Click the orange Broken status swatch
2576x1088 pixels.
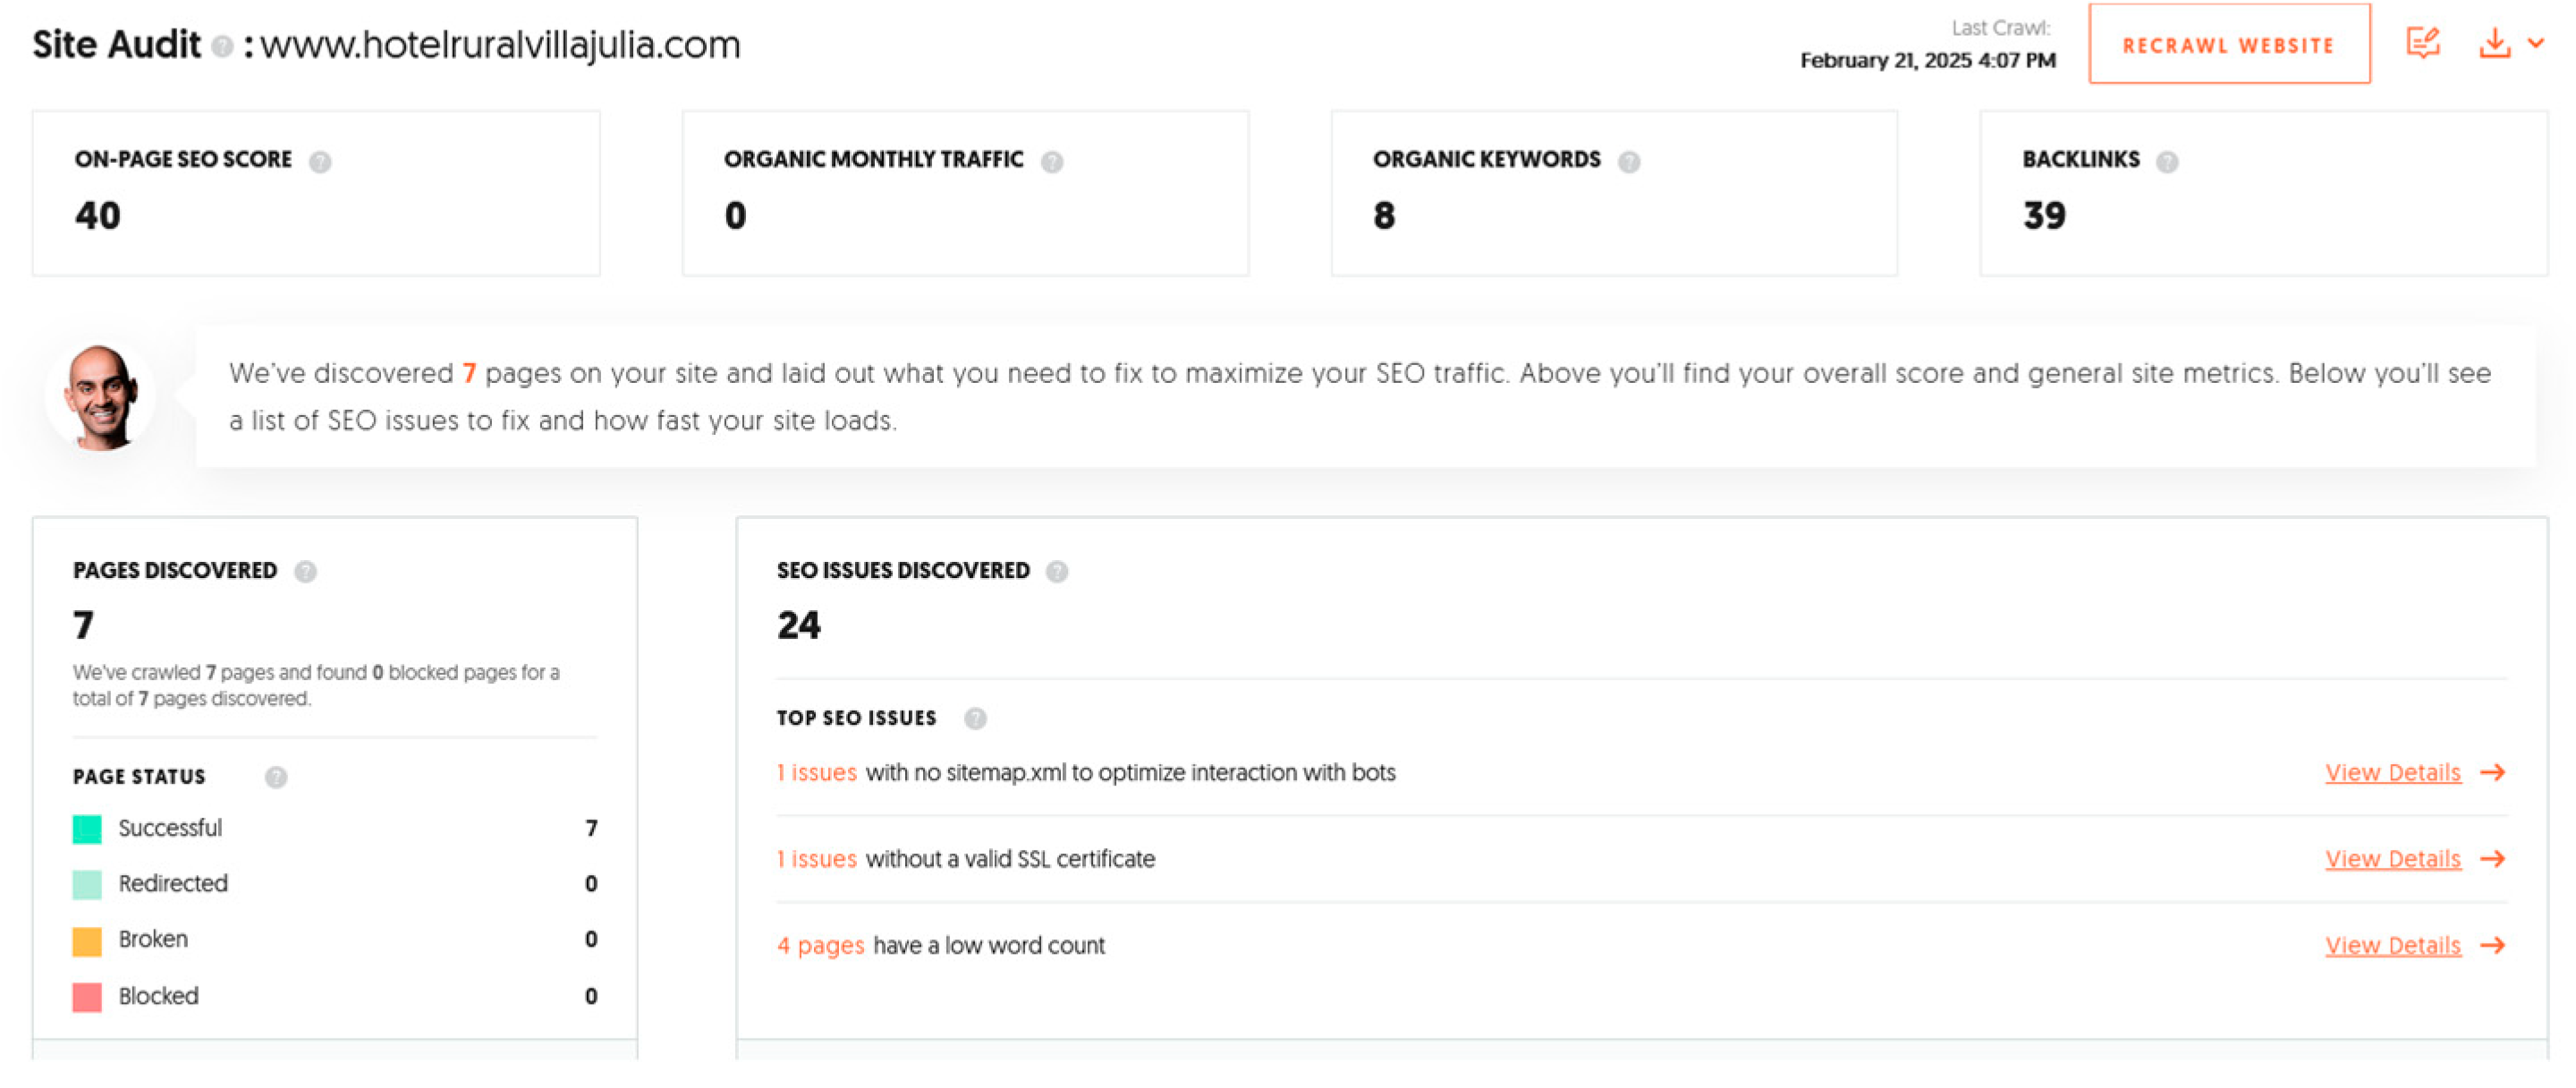pos(87,941)
